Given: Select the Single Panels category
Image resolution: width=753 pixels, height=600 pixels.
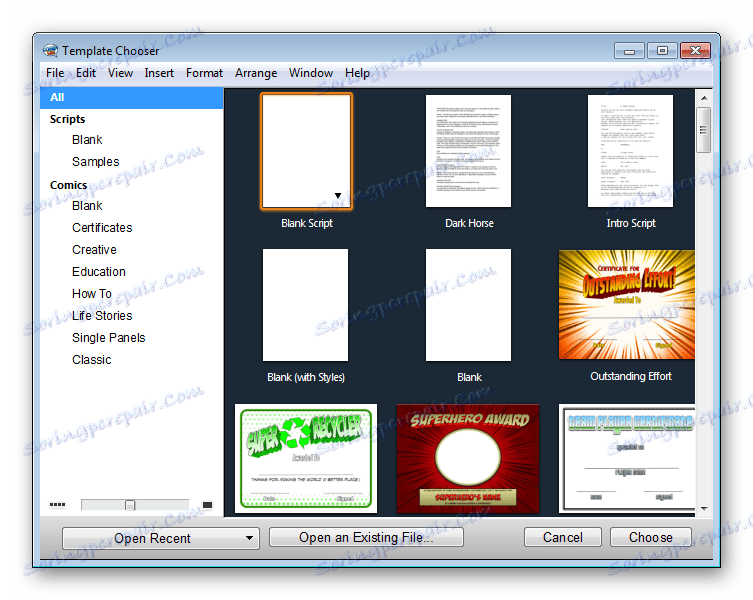Looking at the screenshot, I should click(109, 338).
